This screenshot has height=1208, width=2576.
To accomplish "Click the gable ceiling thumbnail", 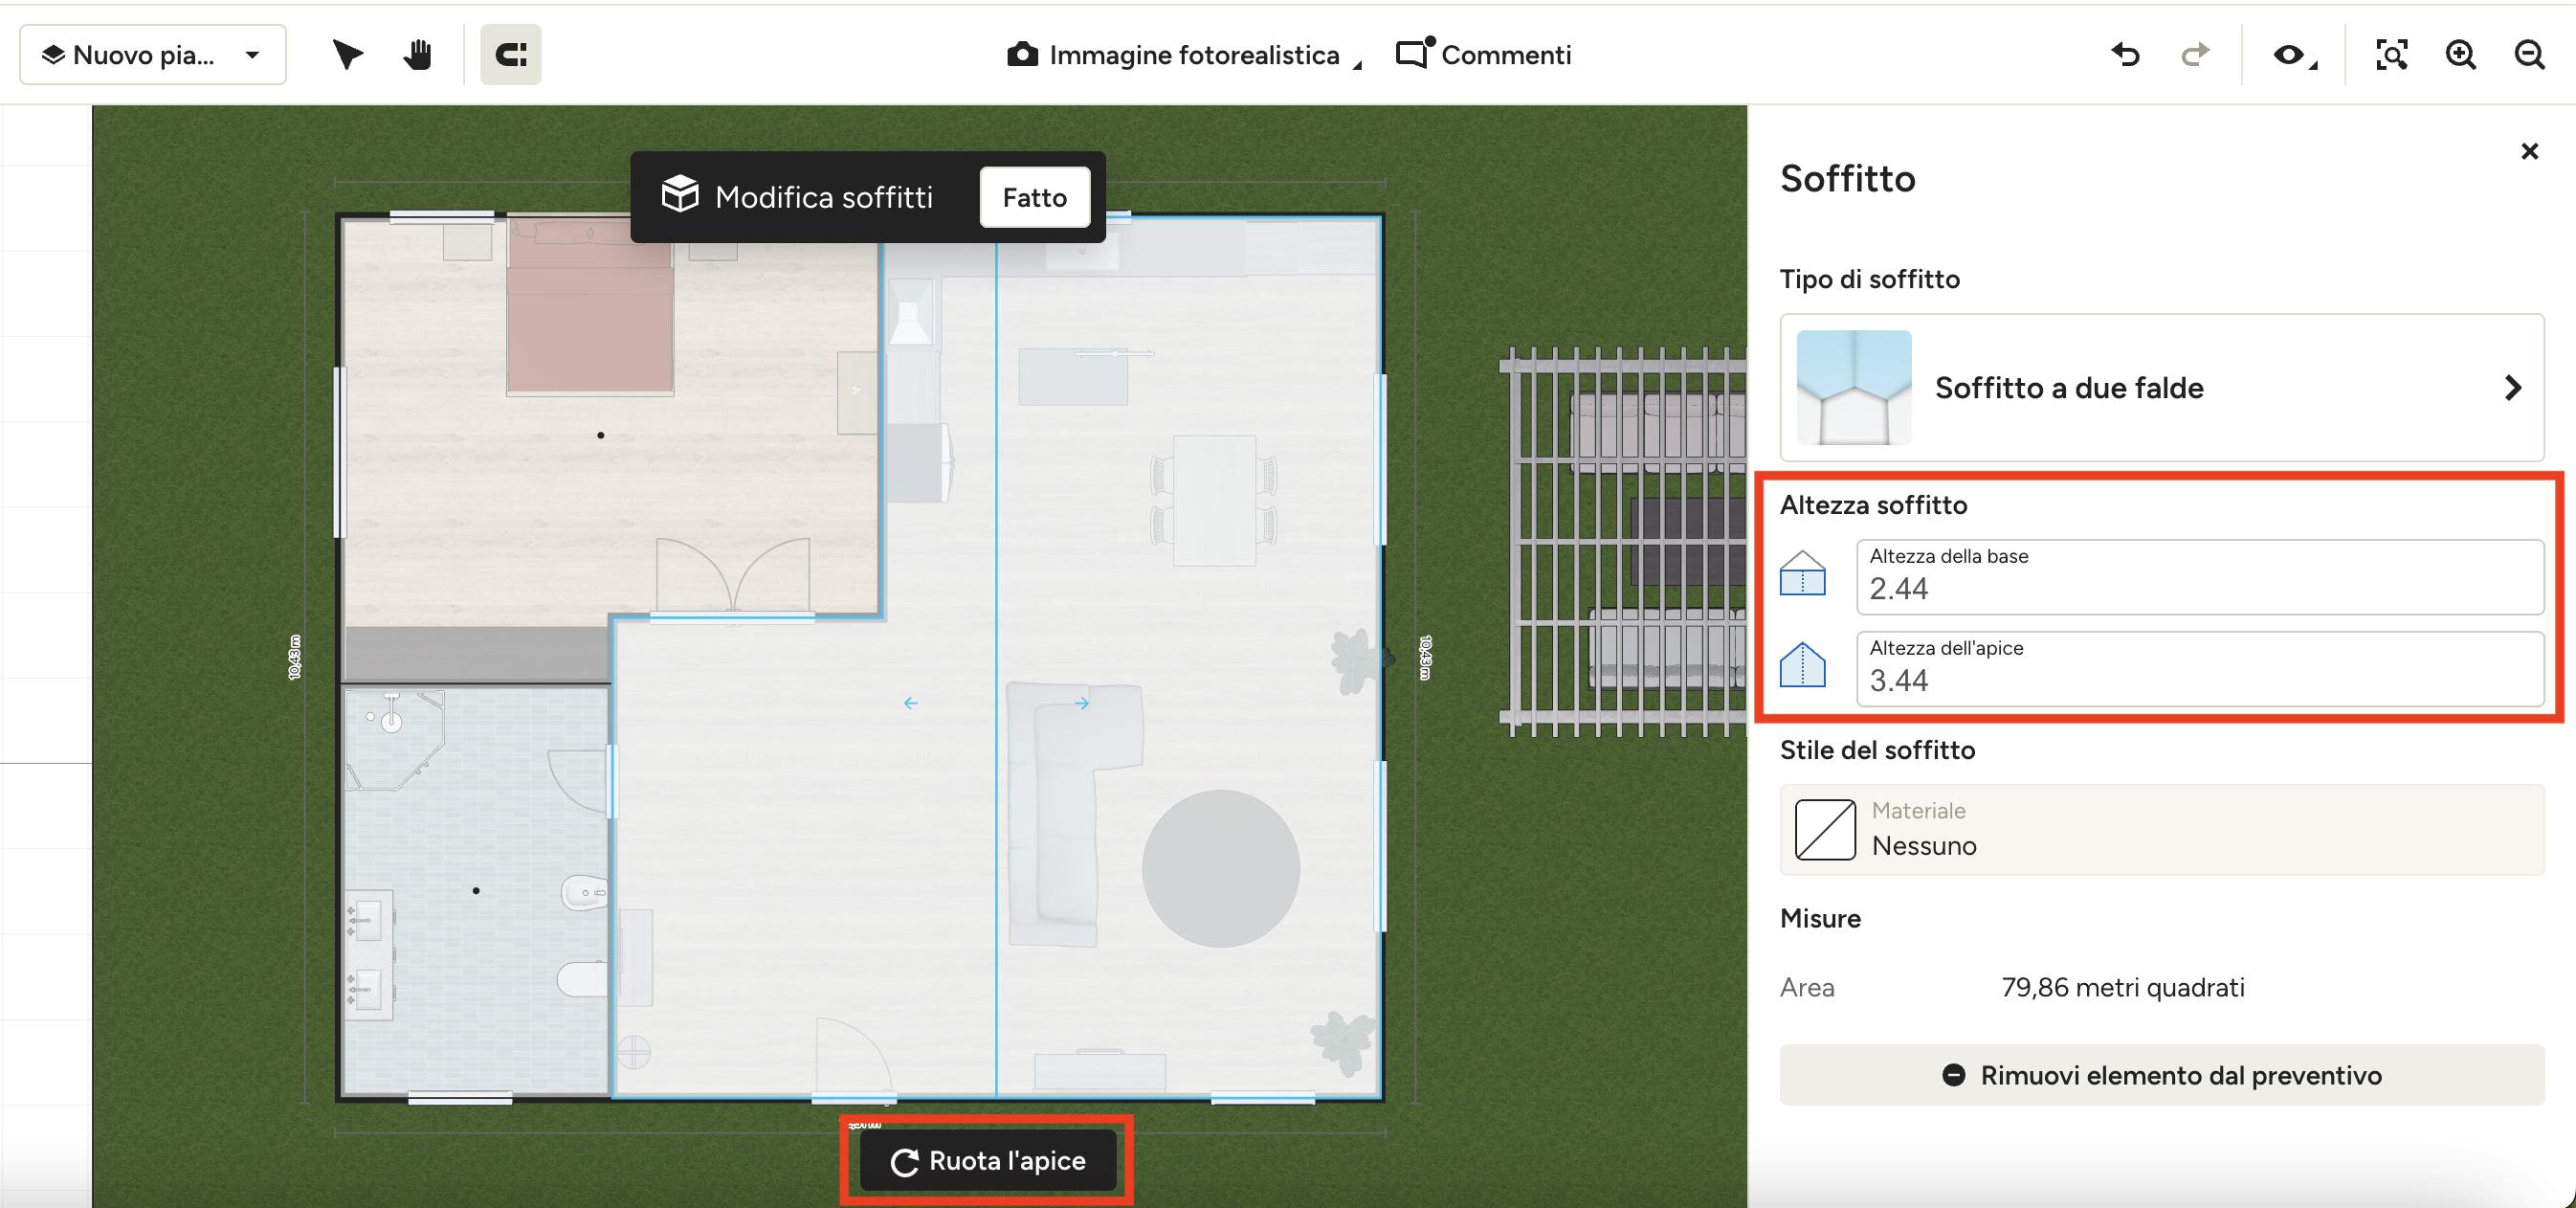I will 1853,387.
